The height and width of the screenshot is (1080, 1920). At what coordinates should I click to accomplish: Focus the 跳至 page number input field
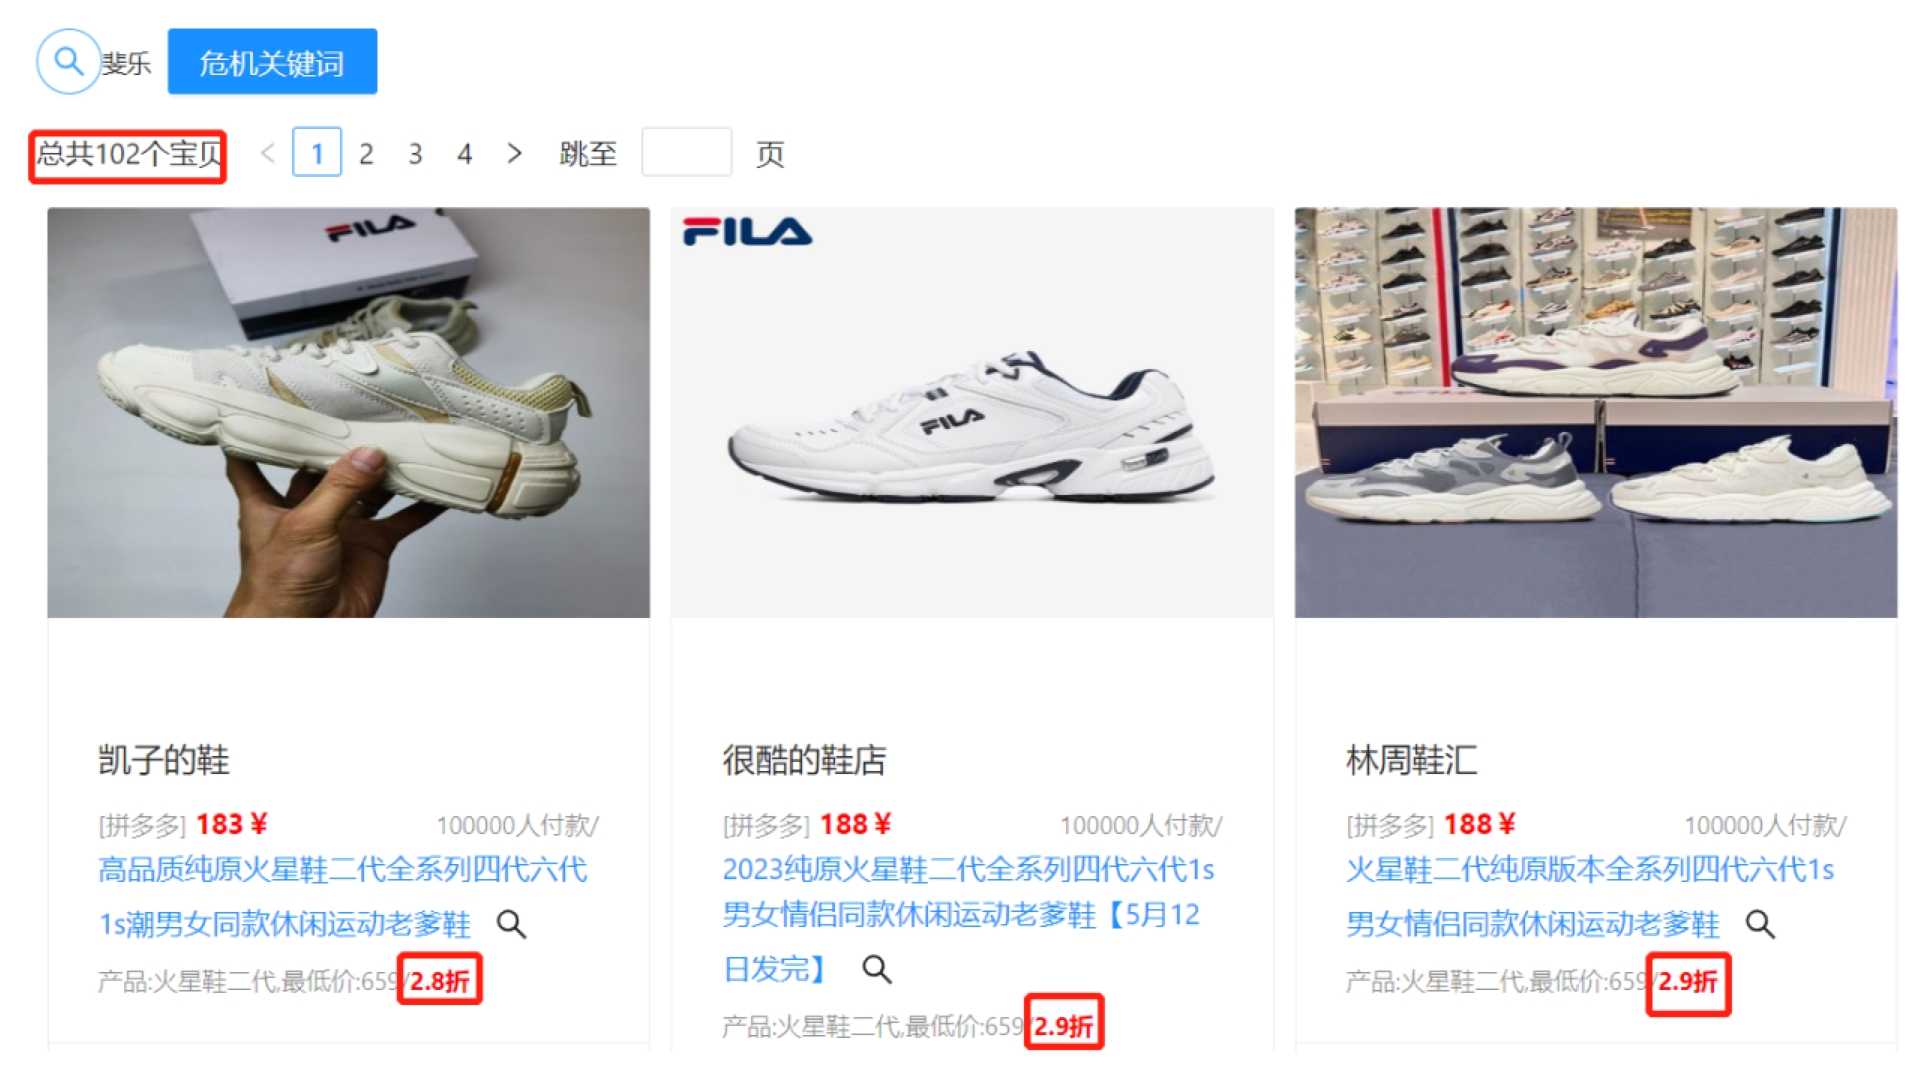coord(687,152)
